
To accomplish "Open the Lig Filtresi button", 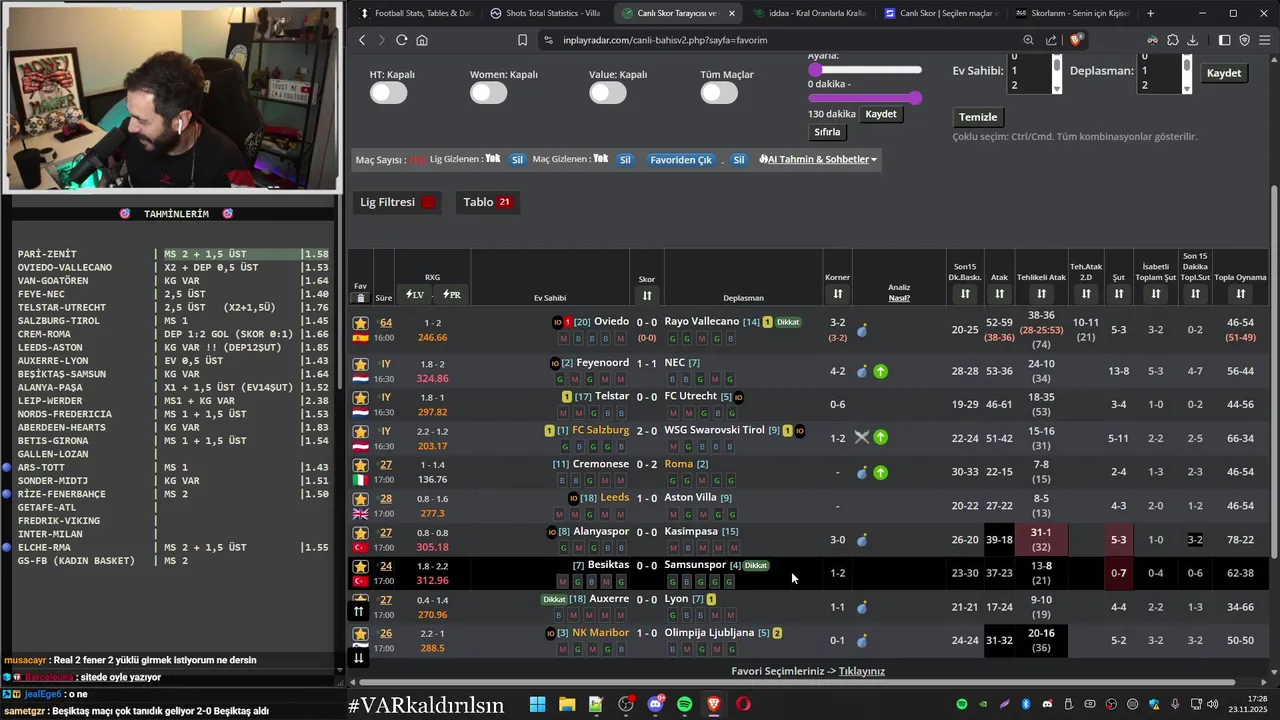I will (x=397, y=202).
